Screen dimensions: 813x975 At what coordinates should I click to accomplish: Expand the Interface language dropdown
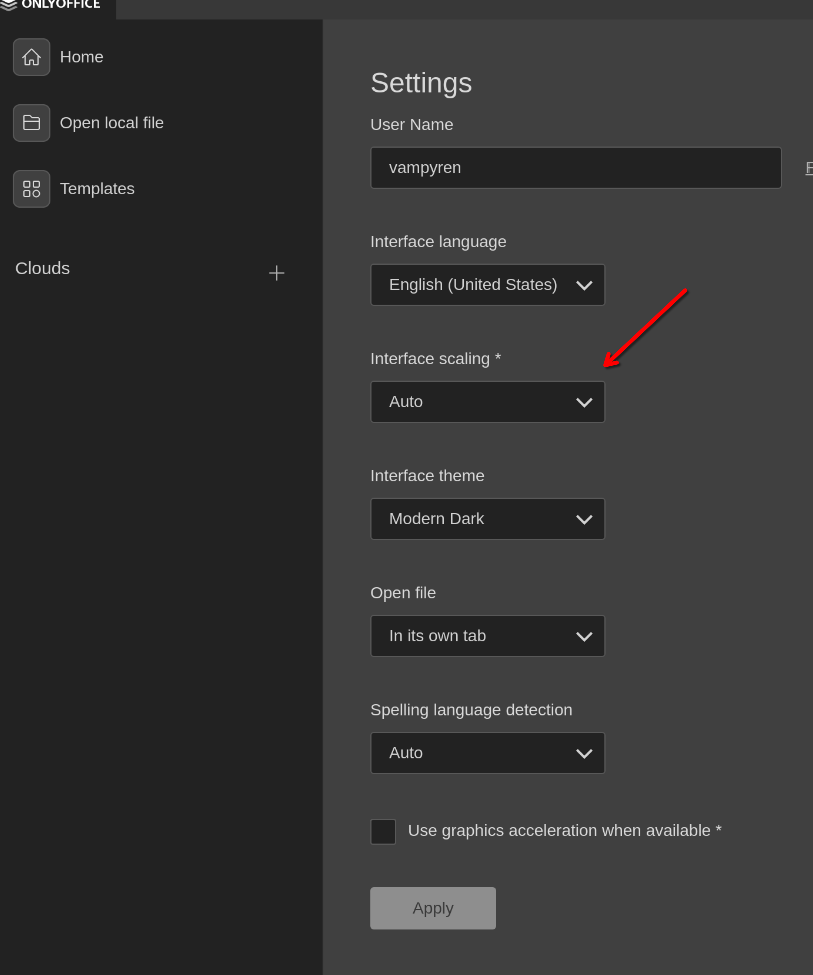coord(487,285)
